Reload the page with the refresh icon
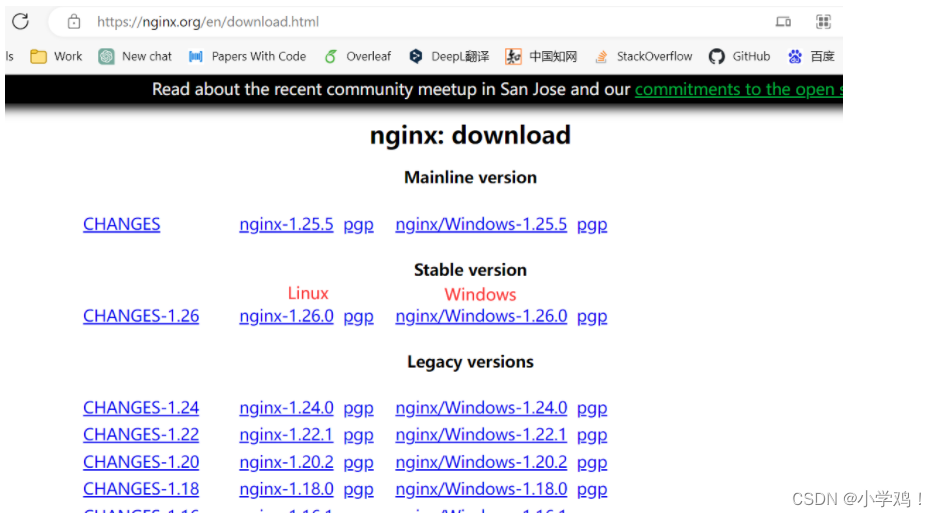The height and width of the screenshot is (517, 936). (20, 21)
